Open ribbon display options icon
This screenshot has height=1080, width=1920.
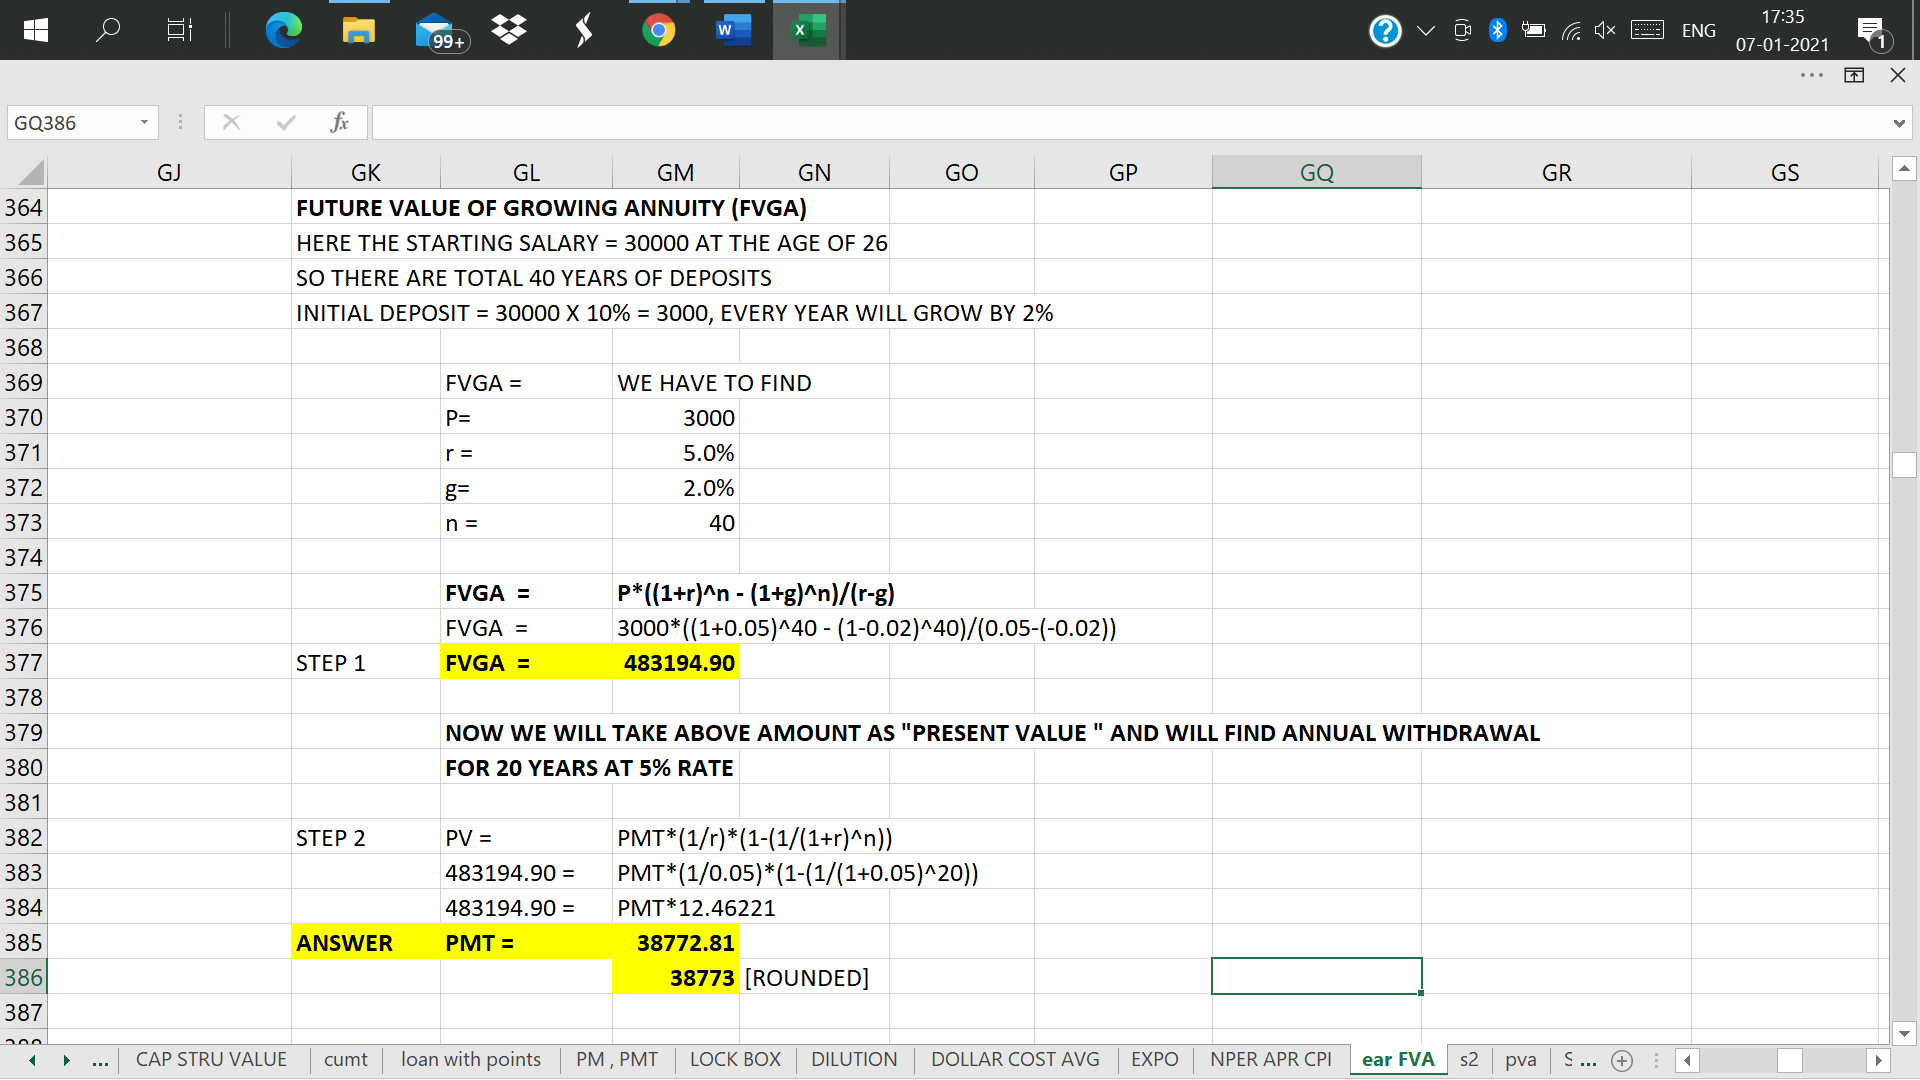click(1854, 75)
